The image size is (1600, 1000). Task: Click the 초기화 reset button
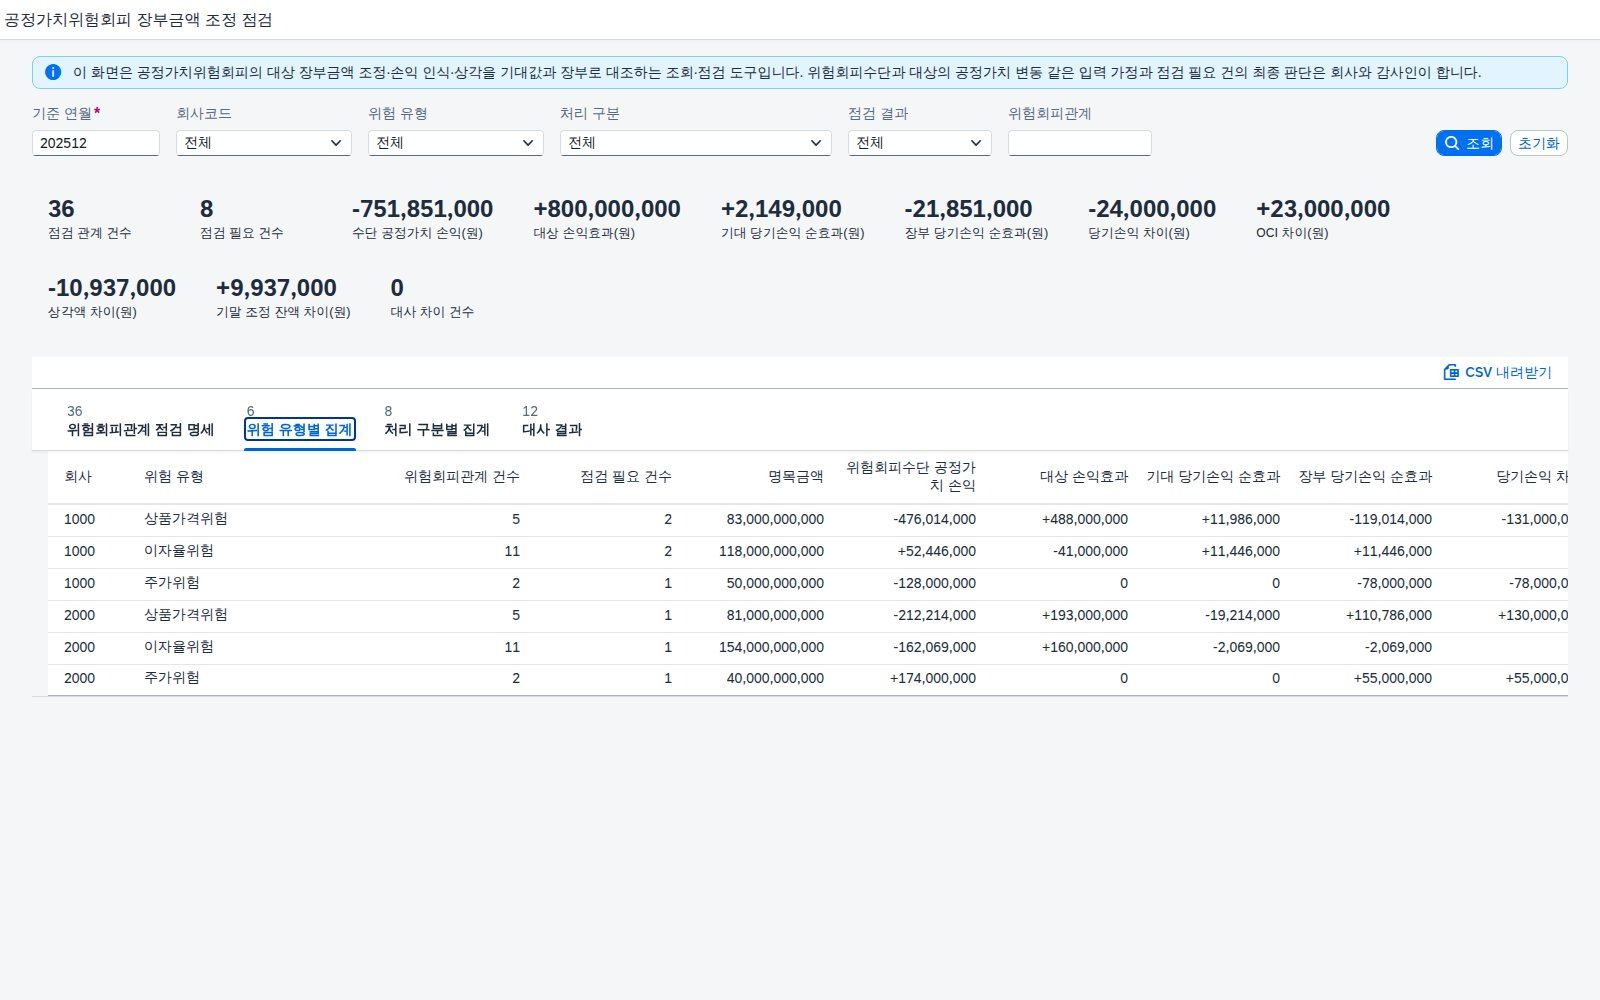coord(1538,143)
